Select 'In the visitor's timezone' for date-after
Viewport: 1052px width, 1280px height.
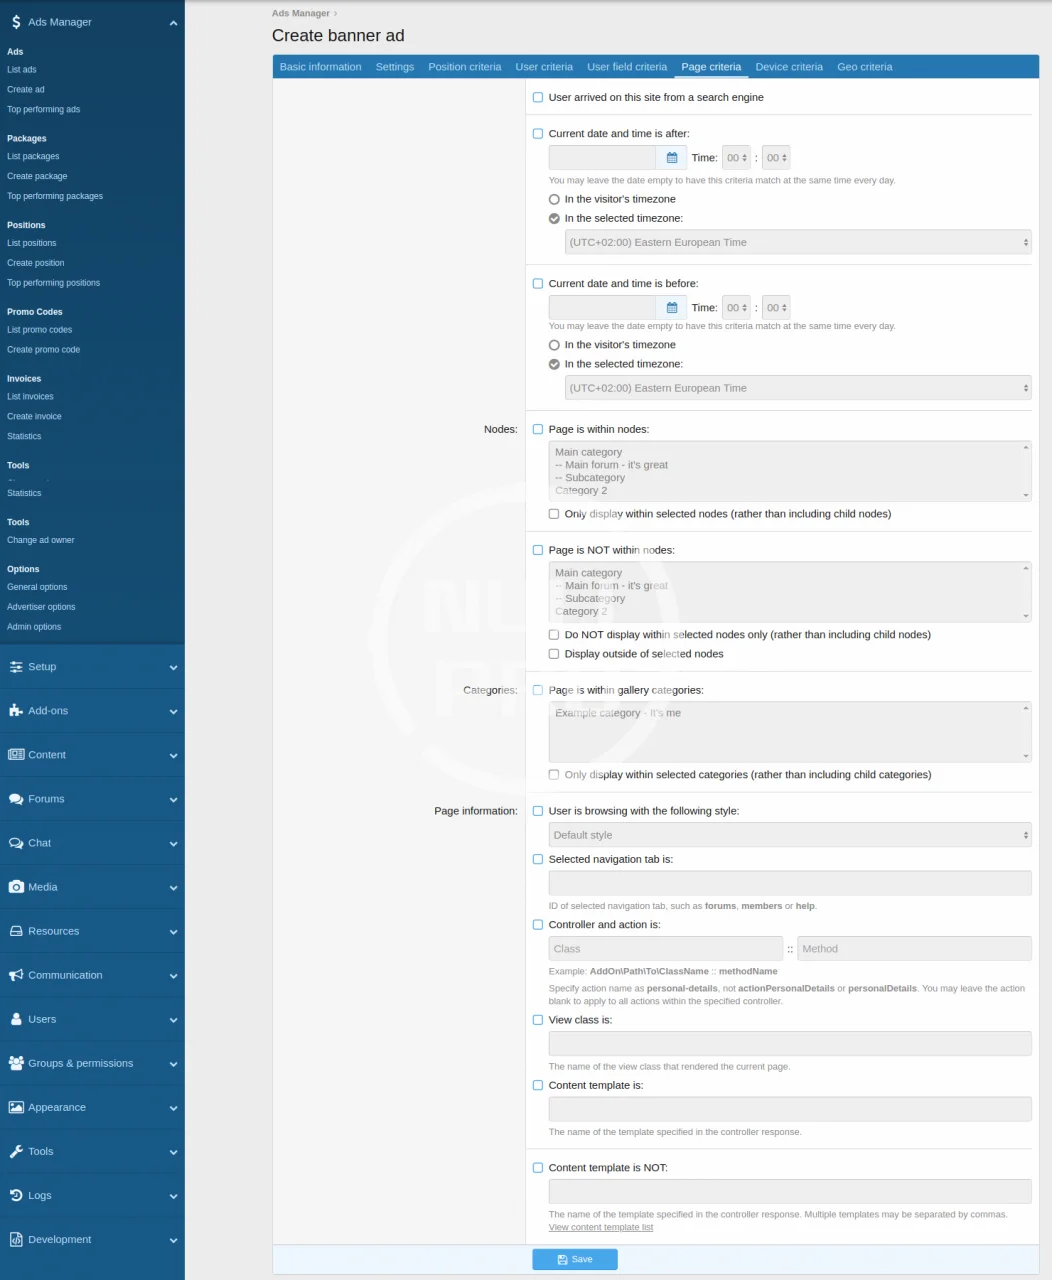pos(554,200)
